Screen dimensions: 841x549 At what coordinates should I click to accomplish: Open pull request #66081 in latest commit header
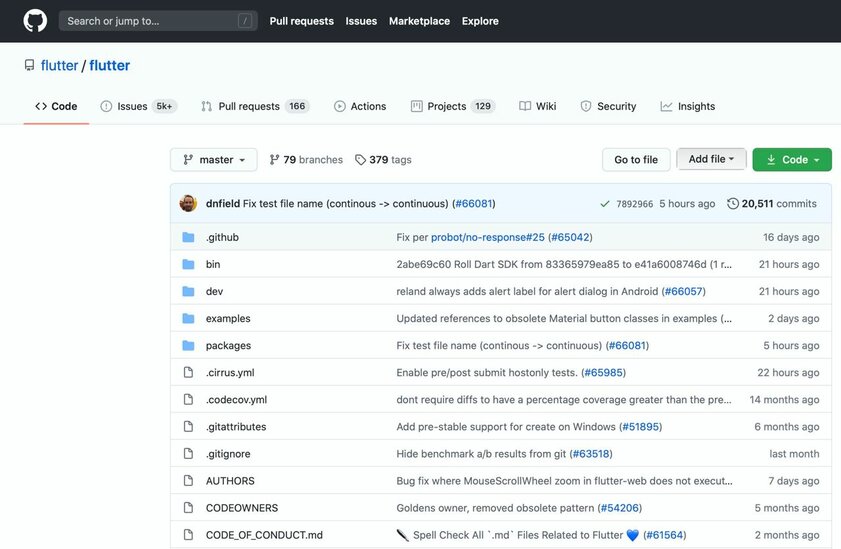coord(474,204)
